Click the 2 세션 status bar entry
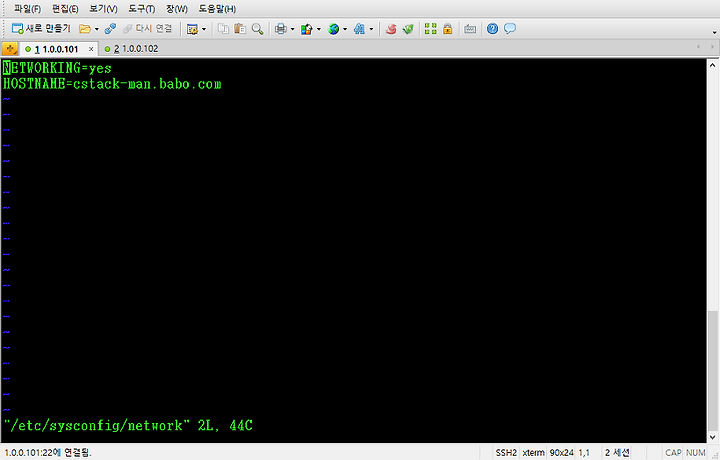Screen dimensions: 720x460 (617, 453)
